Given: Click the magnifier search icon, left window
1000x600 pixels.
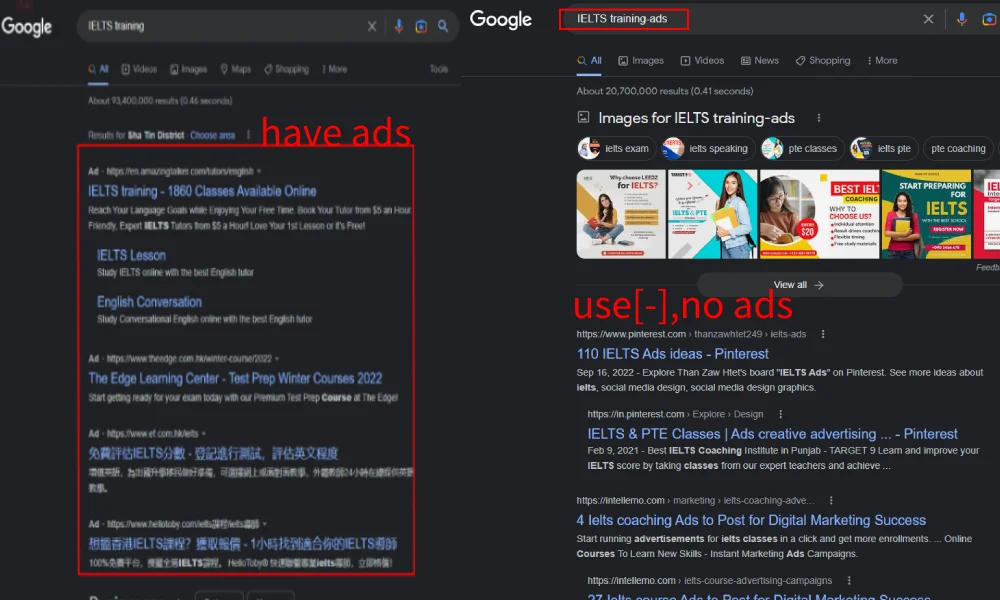Looking at the screenshot, I should coord(443,26).
